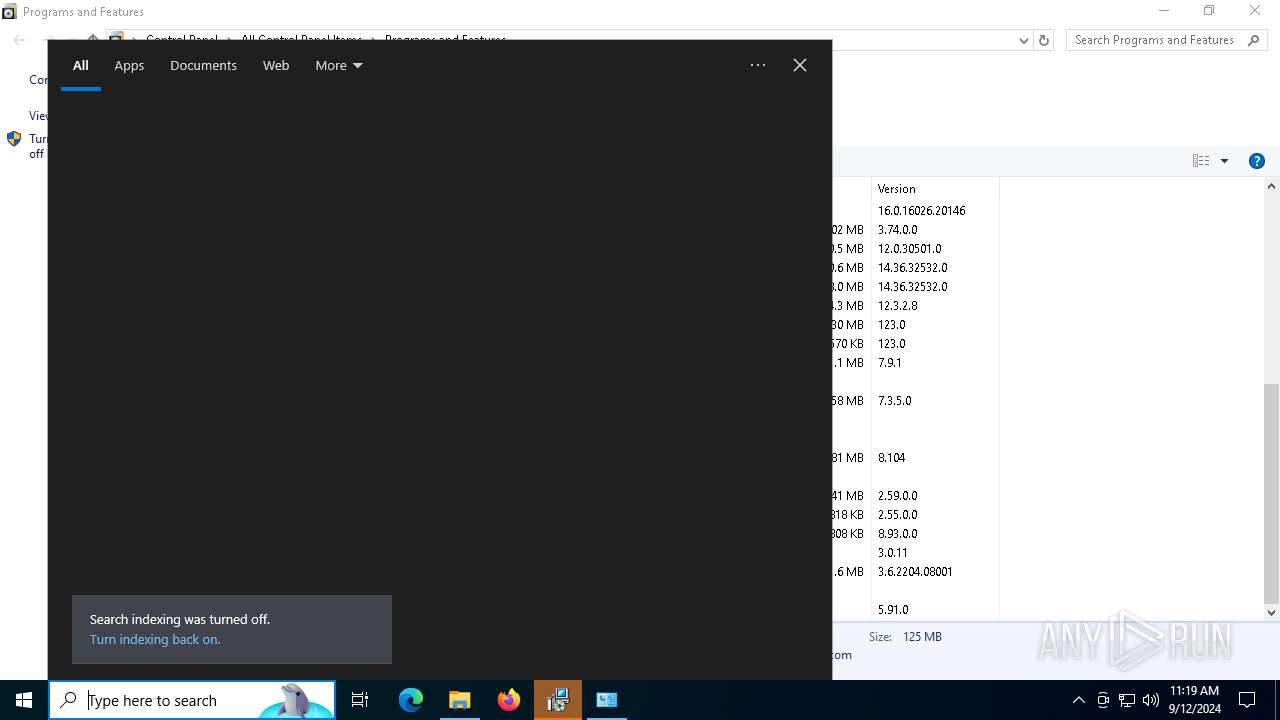Open the search panel options (three dots)

[x=758, y=65]
